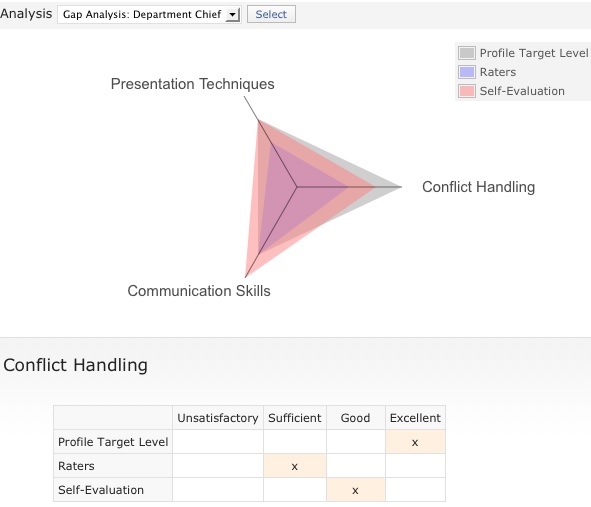Click the dropdown arrow next to Department Chief
The image size is (591, 507).
coord(233,15)
